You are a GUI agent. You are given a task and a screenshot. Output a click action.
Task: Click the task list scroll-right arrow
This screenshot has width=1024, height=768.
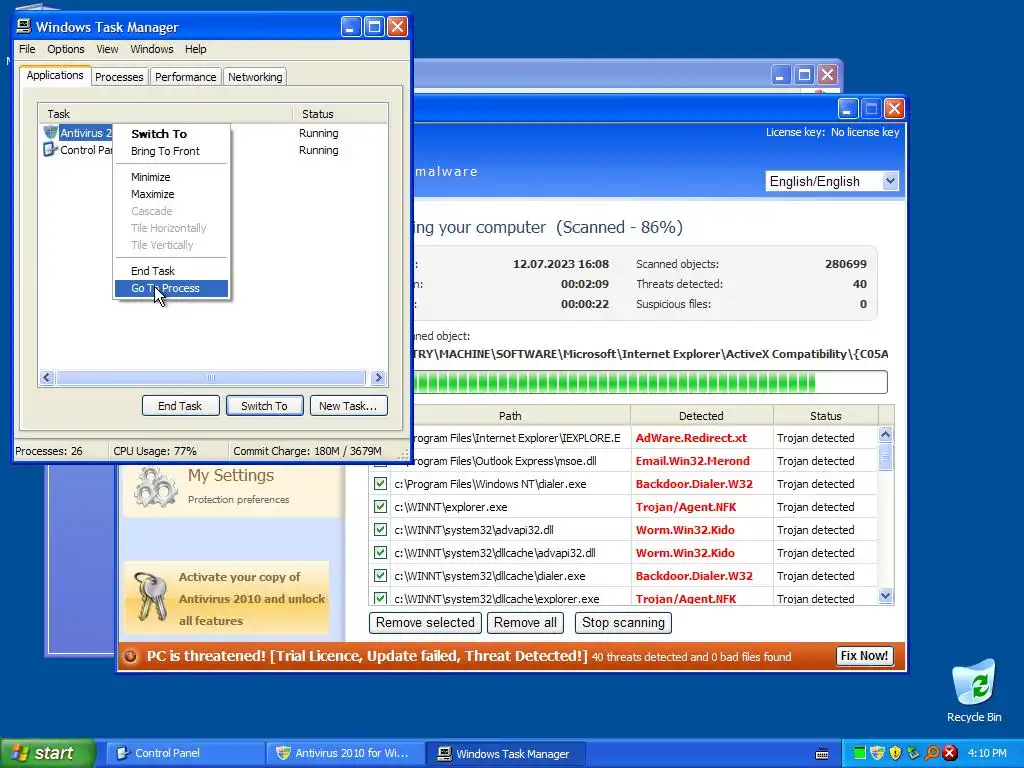click(378, 377)
